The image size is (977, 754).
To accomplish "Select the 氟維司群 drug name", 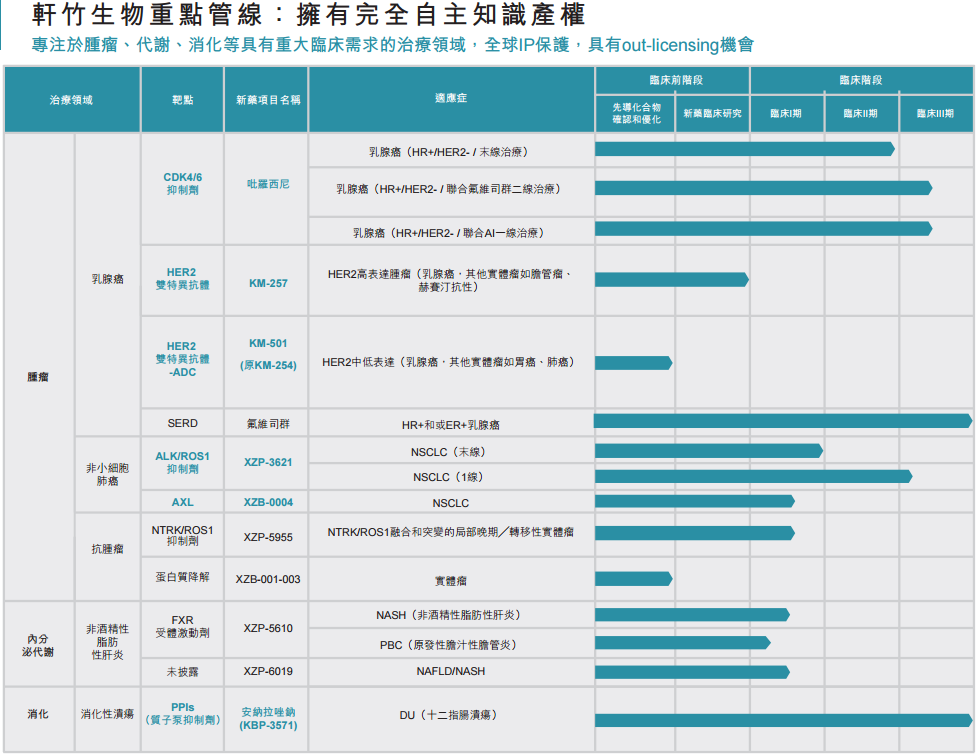I will (268, 424).
